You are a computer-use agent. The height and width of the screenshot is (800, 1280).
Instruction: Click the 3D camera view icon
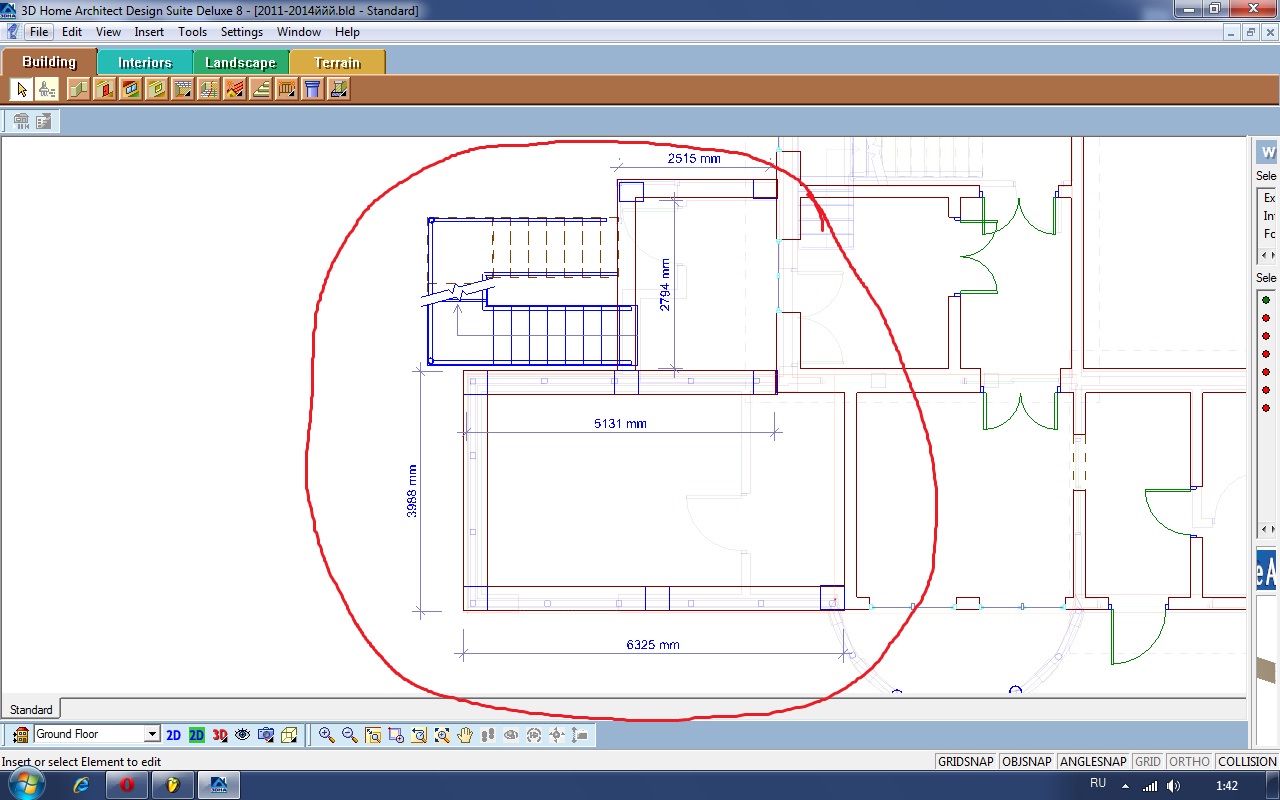(266, 735)
